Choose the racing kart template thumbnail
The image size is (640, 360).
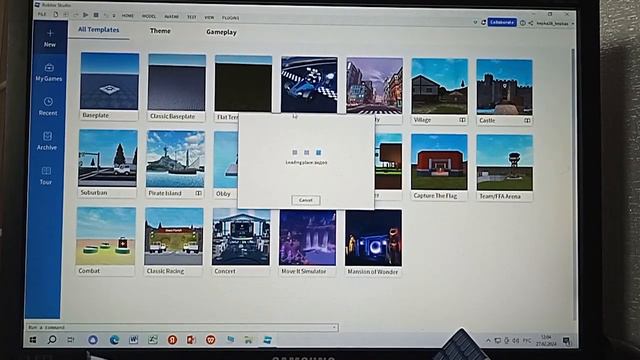pyautogui.click(x=309, y=84)
